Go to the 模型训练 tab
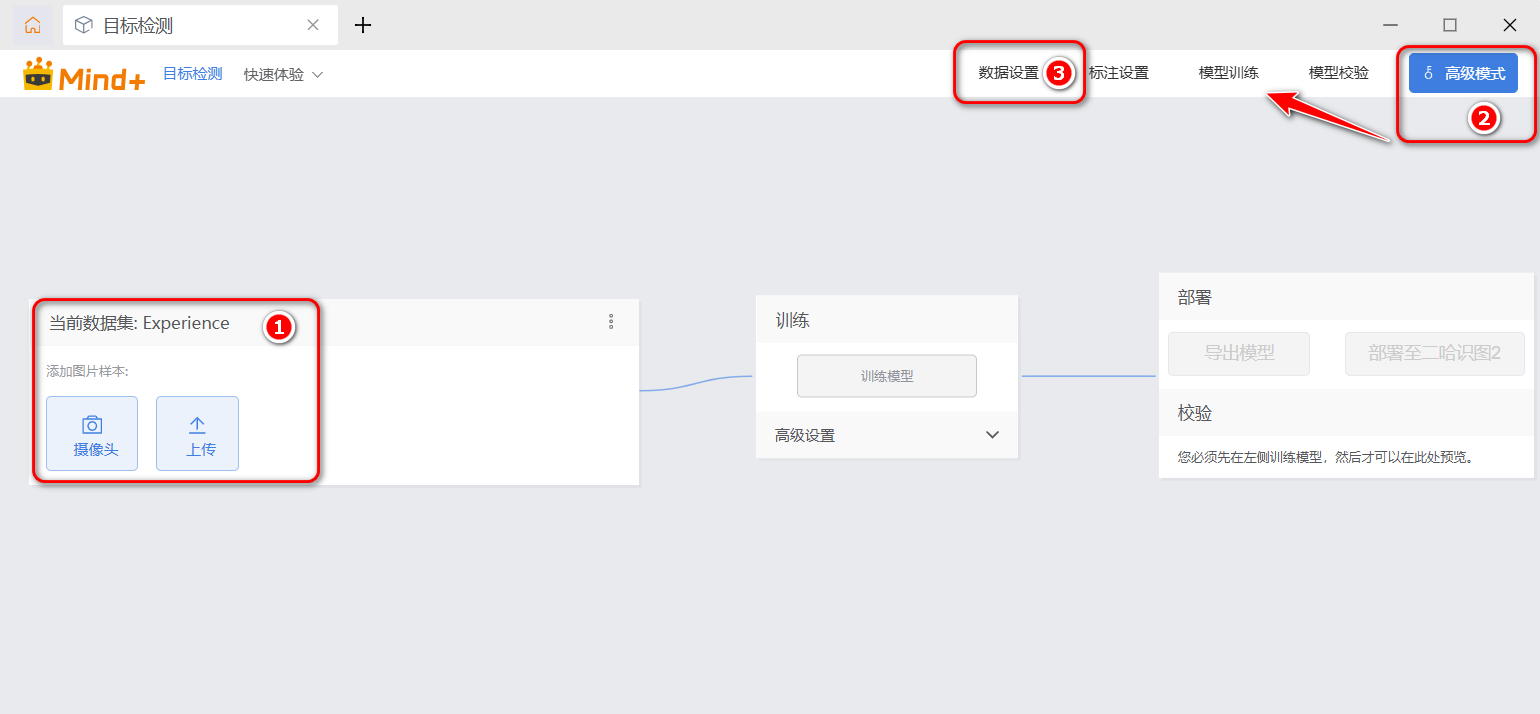Image resolution: width=1540 pixels, height=714 pixels. tap(1228, 73)
